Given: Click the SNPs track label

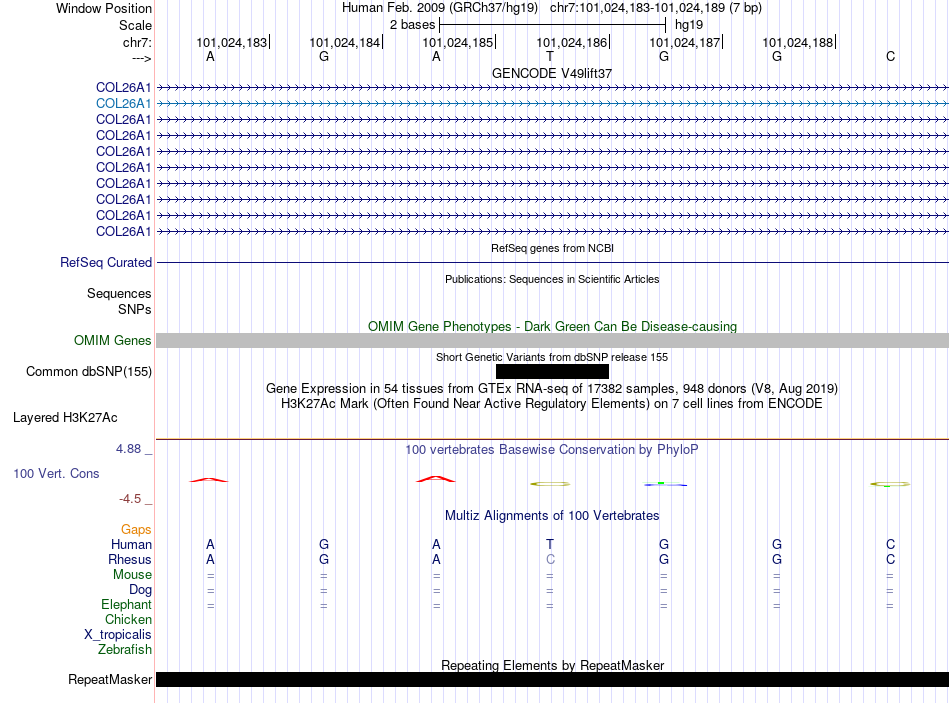Looking at the screenshot, I should coord(135,309).
